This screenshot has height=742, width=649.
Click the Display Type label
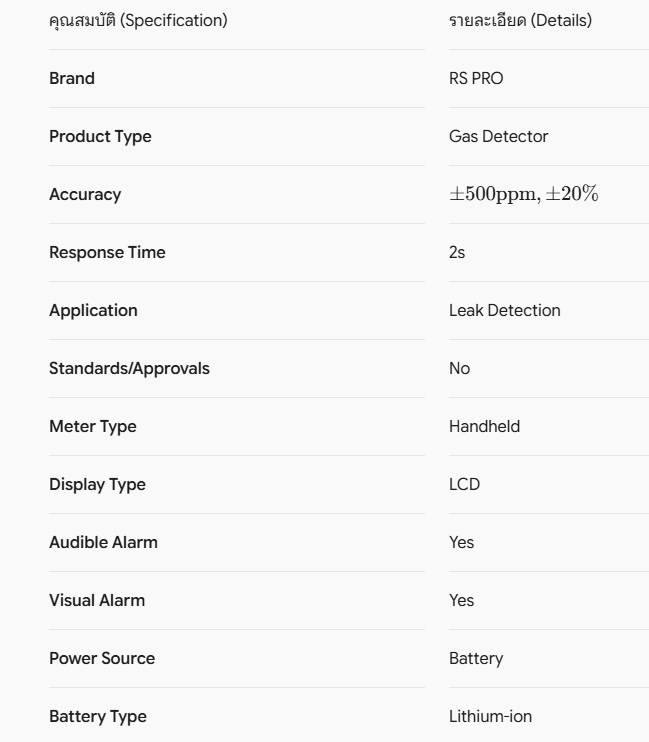pyautogui.click(x=98, y=485)
